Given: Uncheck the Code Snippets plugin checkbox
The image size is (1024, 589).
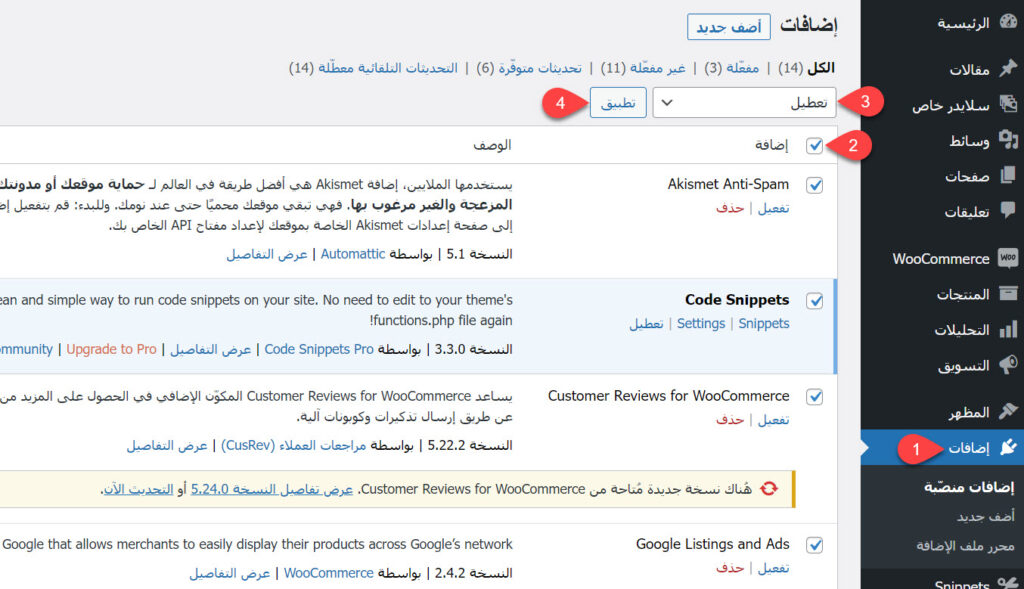Looking at the screenshot, I should tap(815, 300).
